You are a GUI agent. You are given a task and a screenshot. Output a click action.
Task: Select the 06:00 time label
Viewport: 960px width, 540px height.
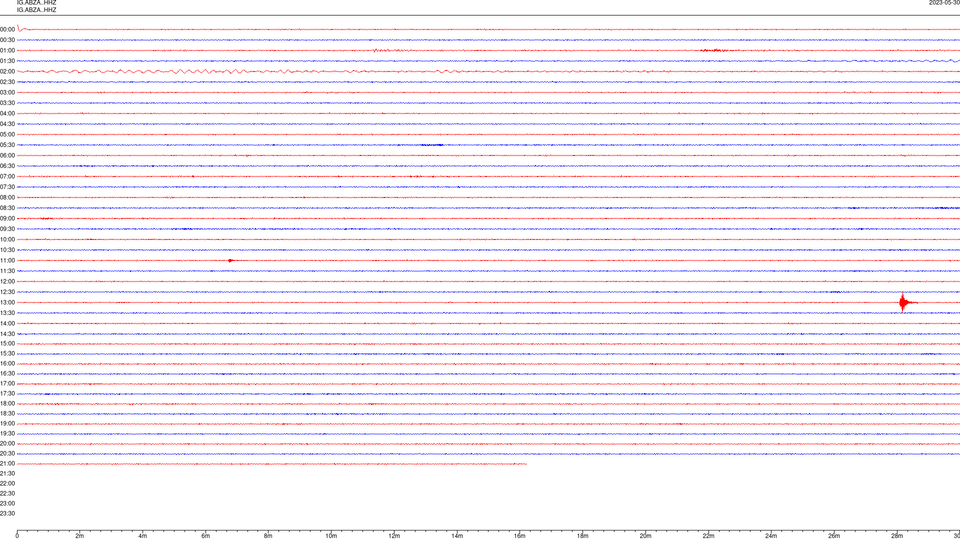click(x=7, y=156)
